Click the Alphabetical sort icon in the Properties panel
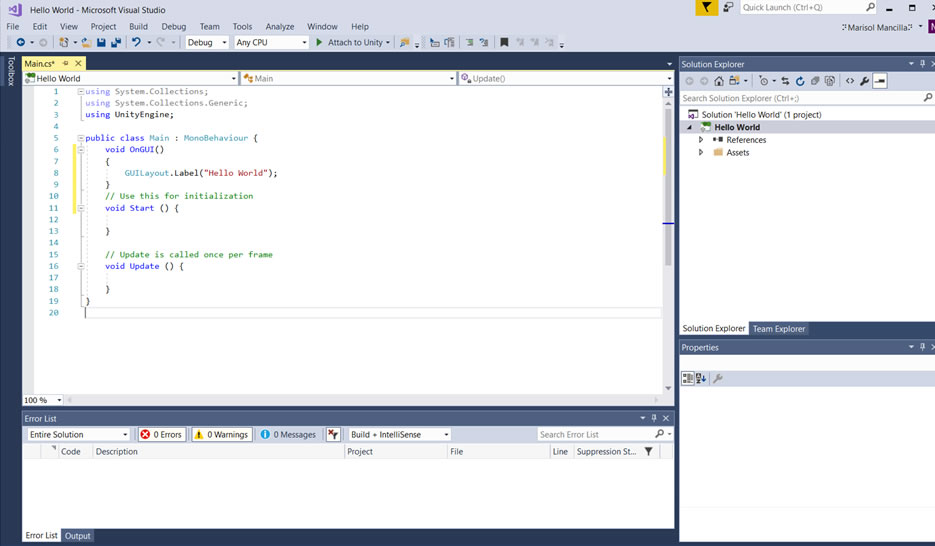This screenshot has width=935, height=546. click(701, 378)
